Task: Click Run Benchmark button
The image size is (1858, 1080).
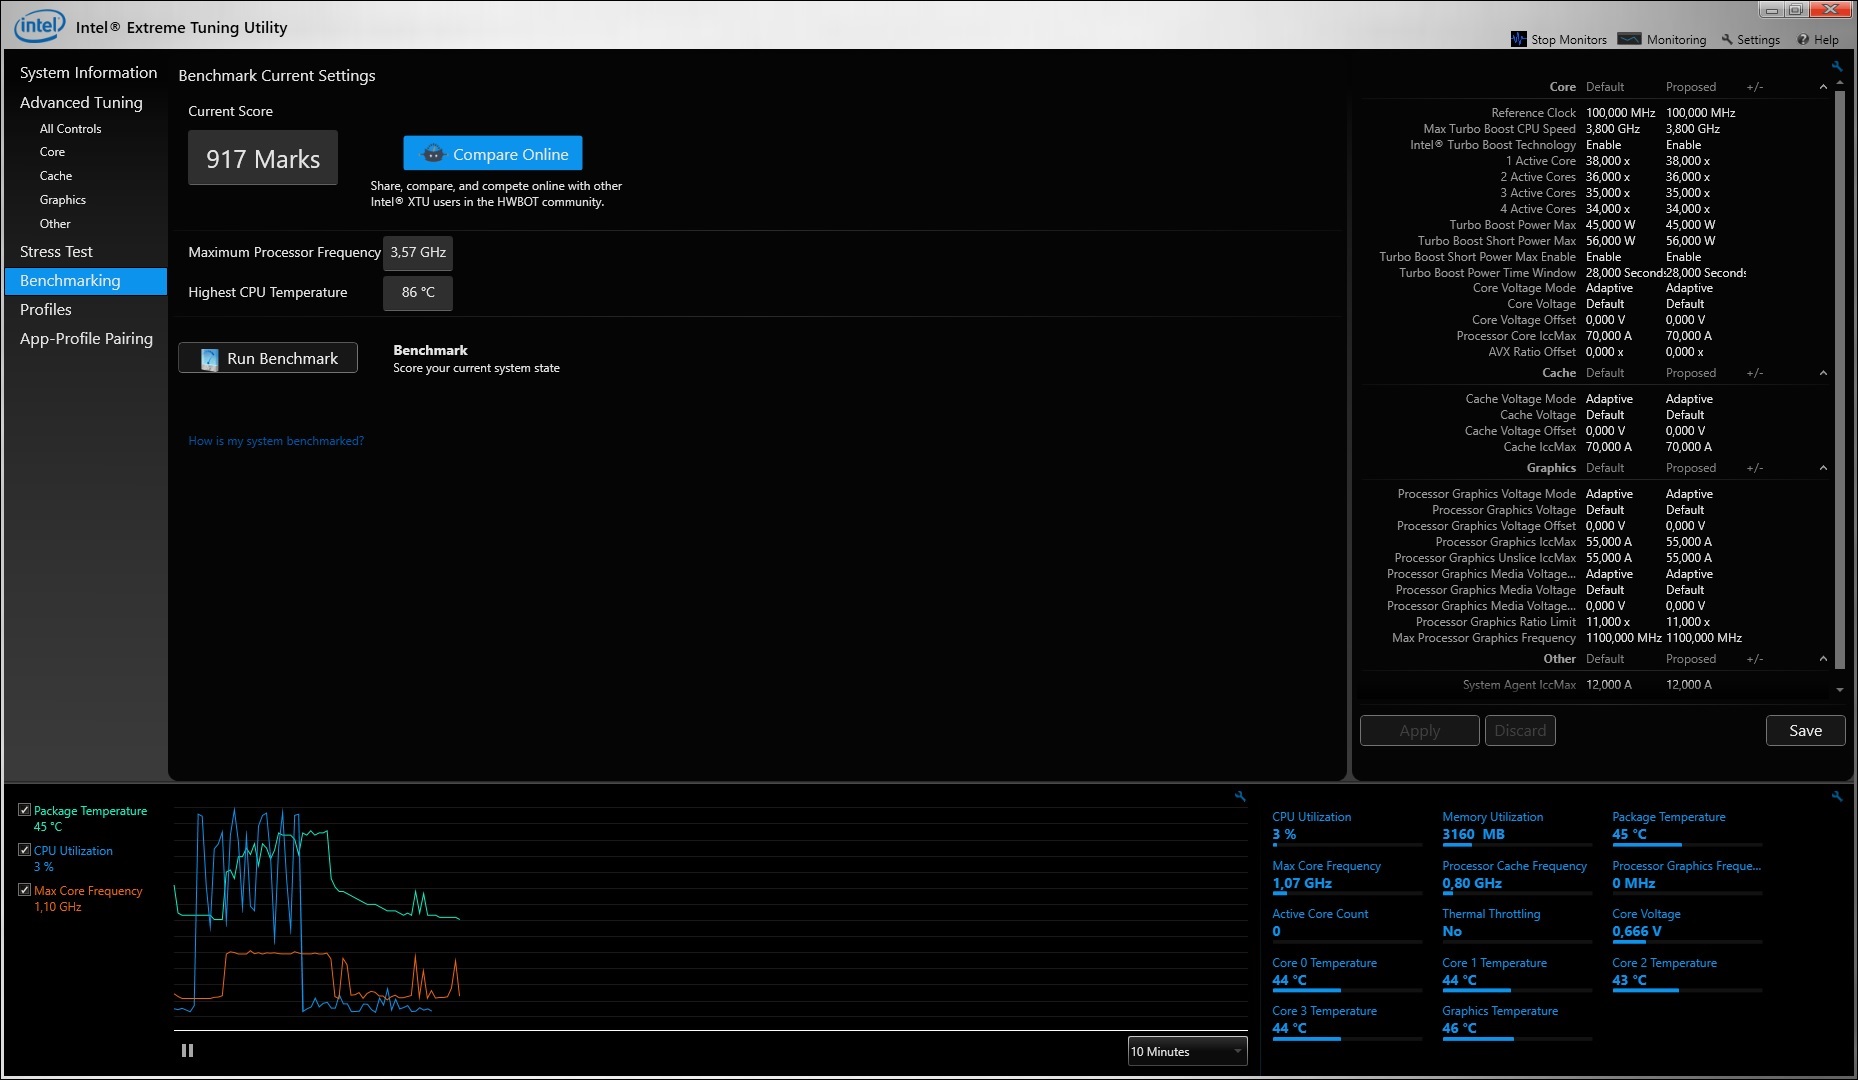Action: (x=268, y=359)
